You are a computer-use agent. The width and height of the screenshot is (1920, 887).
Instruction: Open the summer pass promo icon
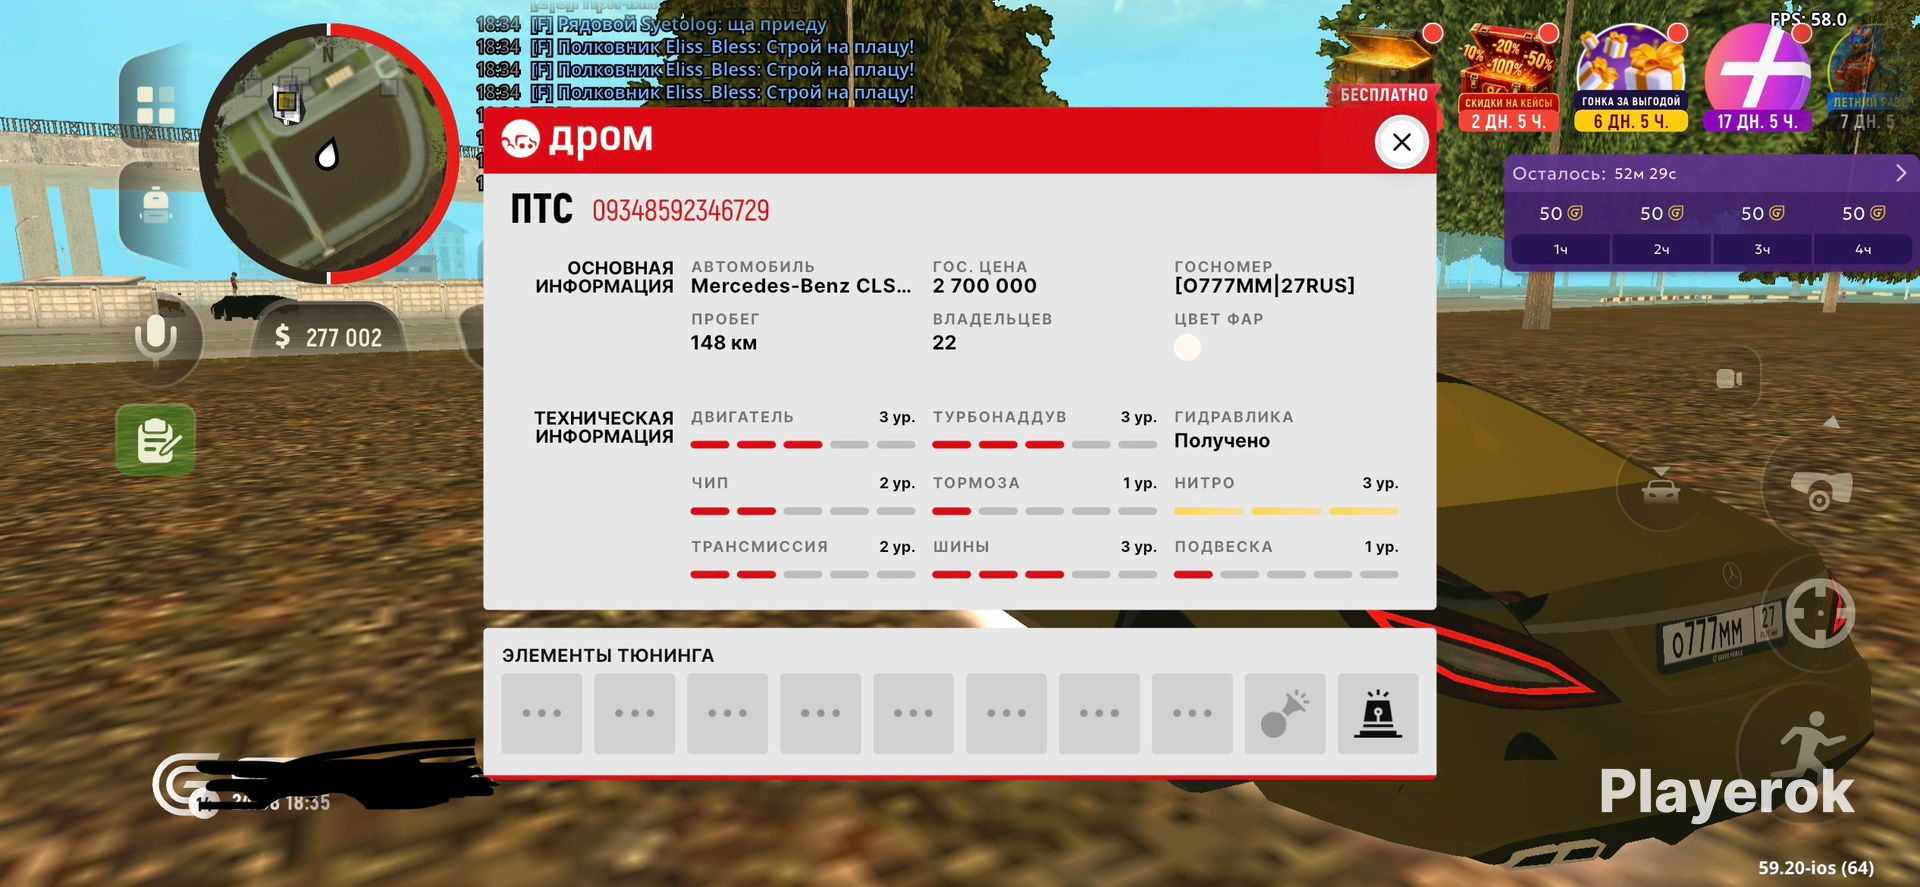1867,80
